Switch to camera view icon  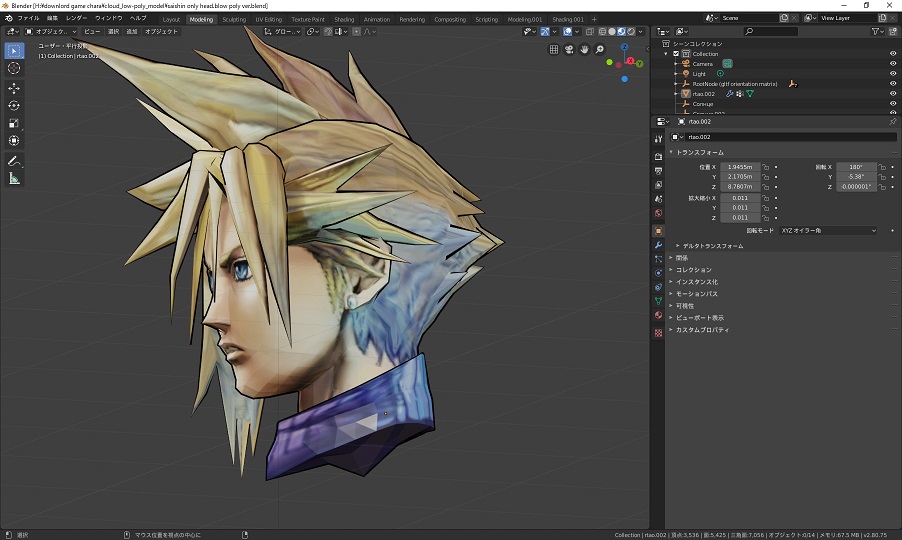click(569, 49)
